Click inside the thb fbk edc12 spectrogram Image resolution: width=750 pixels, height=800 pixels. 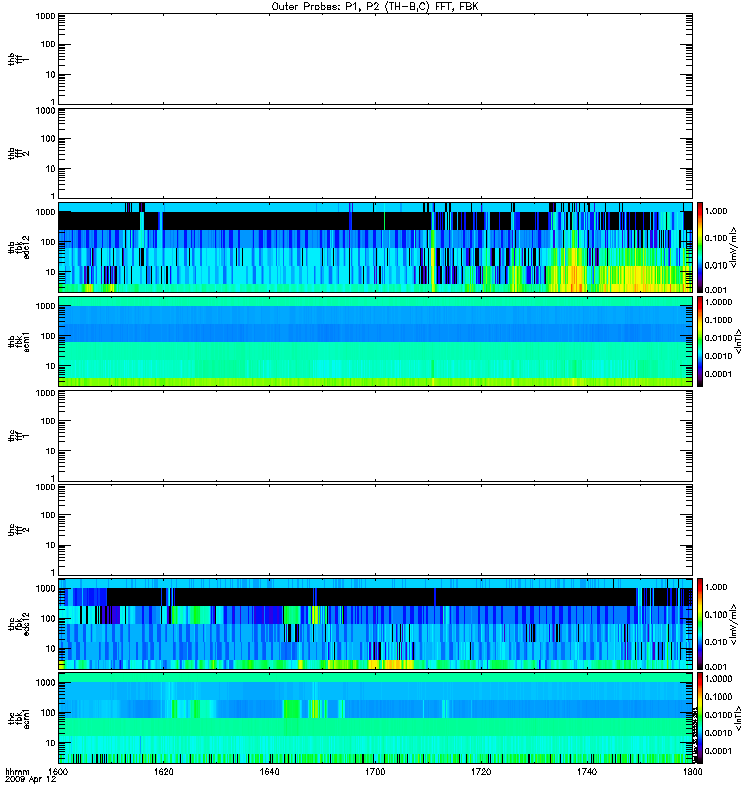(375, 247)
